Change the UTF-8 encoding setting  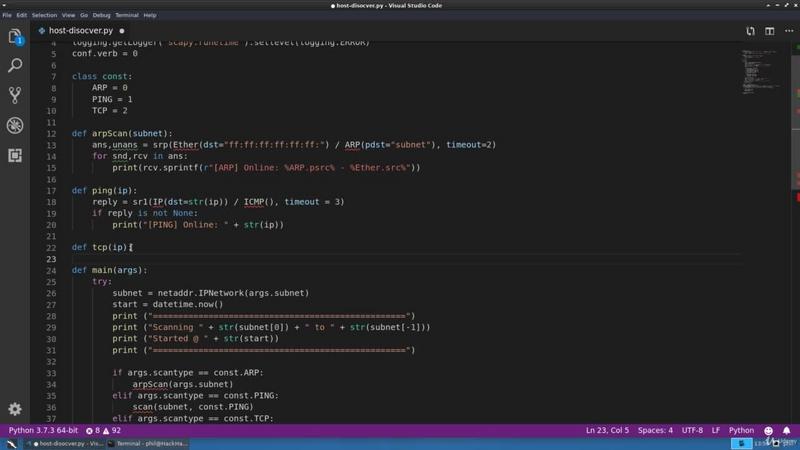[x=692, y=431]
